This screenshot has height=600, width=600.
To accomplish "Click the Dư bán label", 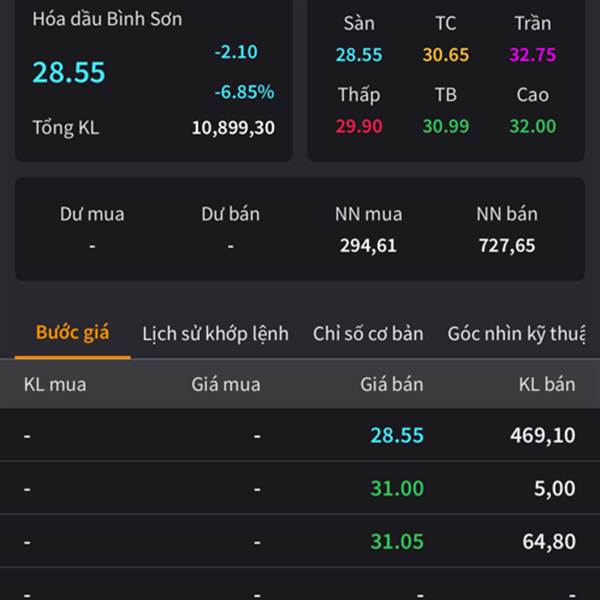I will (x=231, y=214).
